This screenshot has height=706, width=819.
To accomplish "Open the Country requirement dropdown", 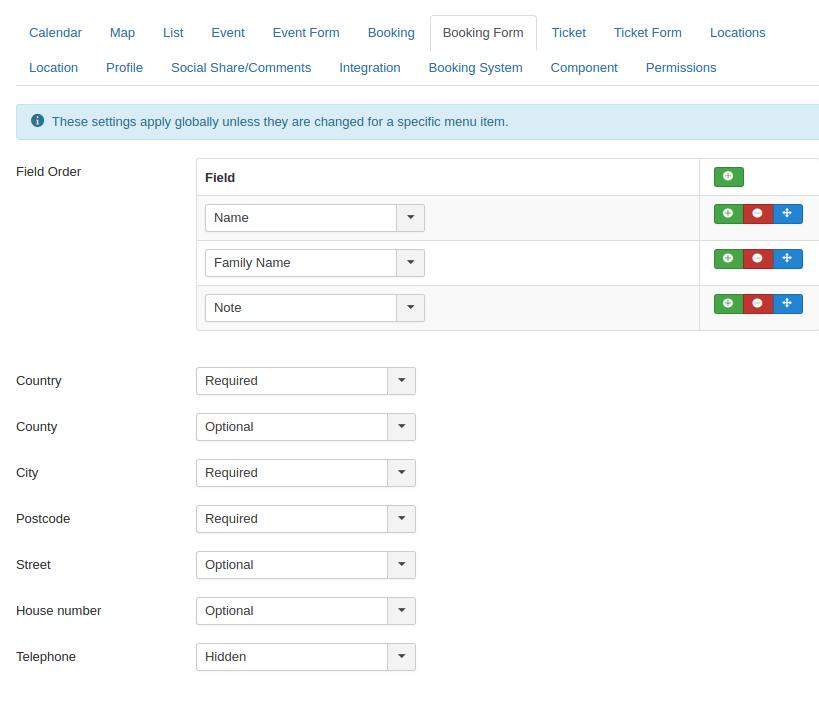I will pos(305,381).
